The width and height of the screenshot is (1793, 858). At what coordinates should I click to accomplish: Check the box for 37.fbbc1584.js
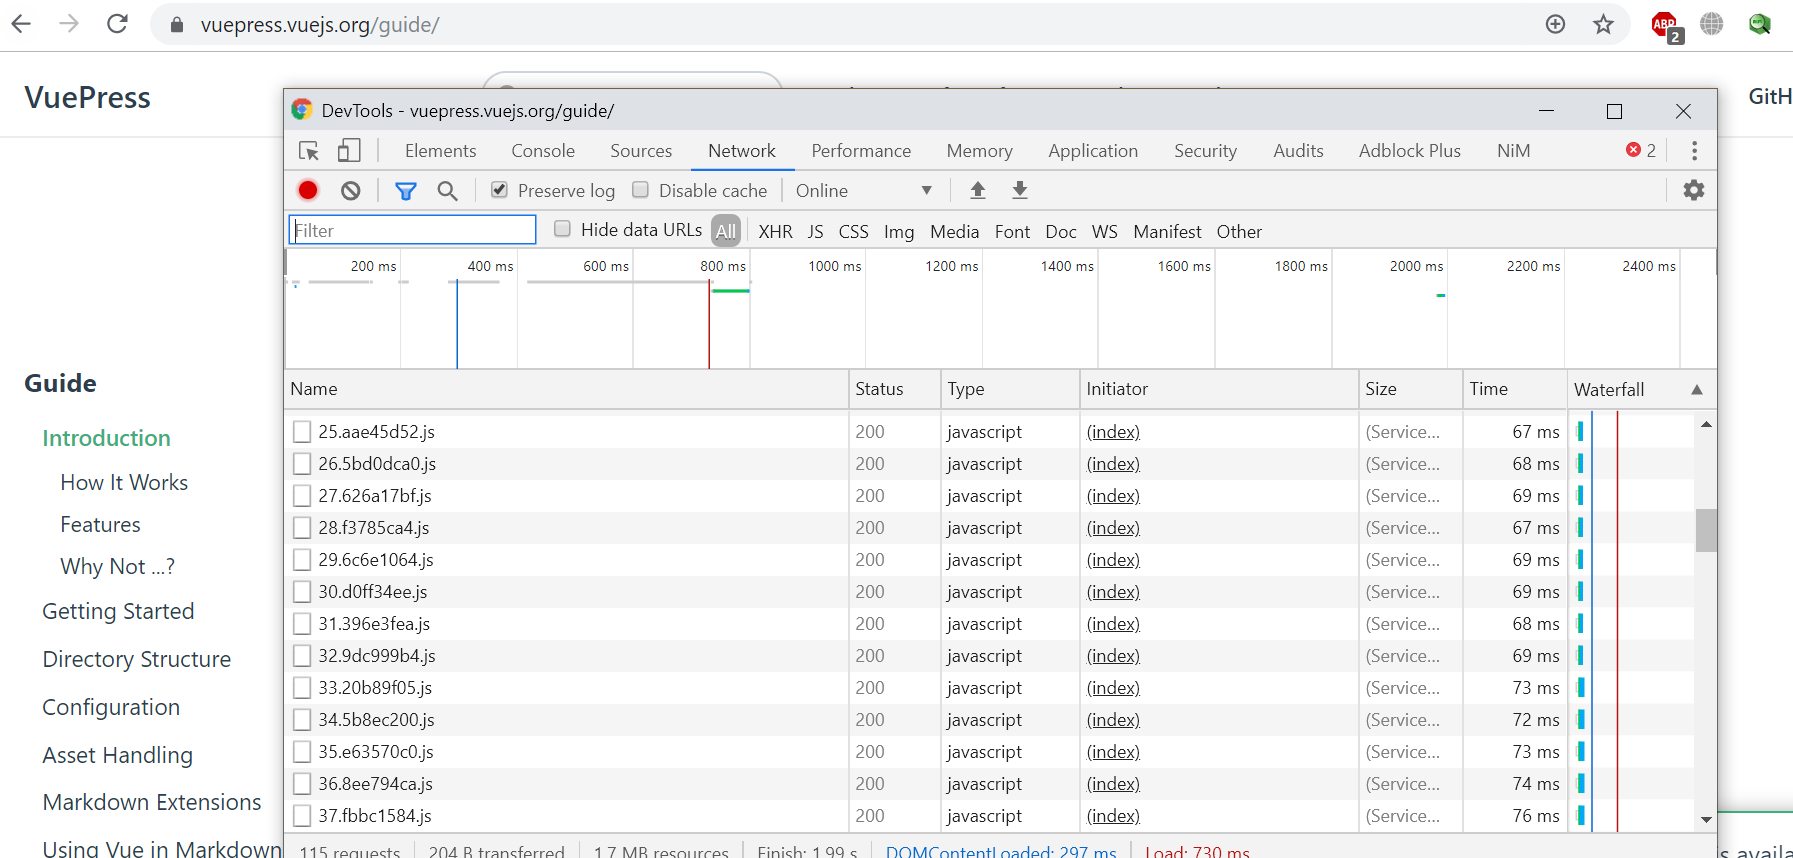pyautogui.click(x=302, y=816)
